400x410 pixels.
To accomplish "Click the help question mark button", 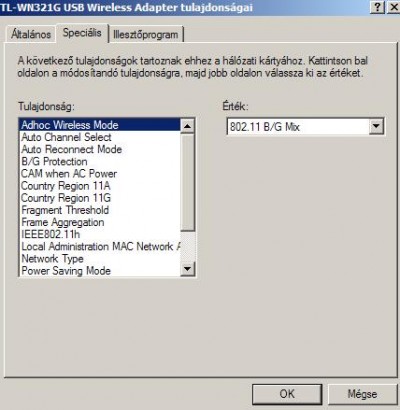I will click(x=377, y=7).
